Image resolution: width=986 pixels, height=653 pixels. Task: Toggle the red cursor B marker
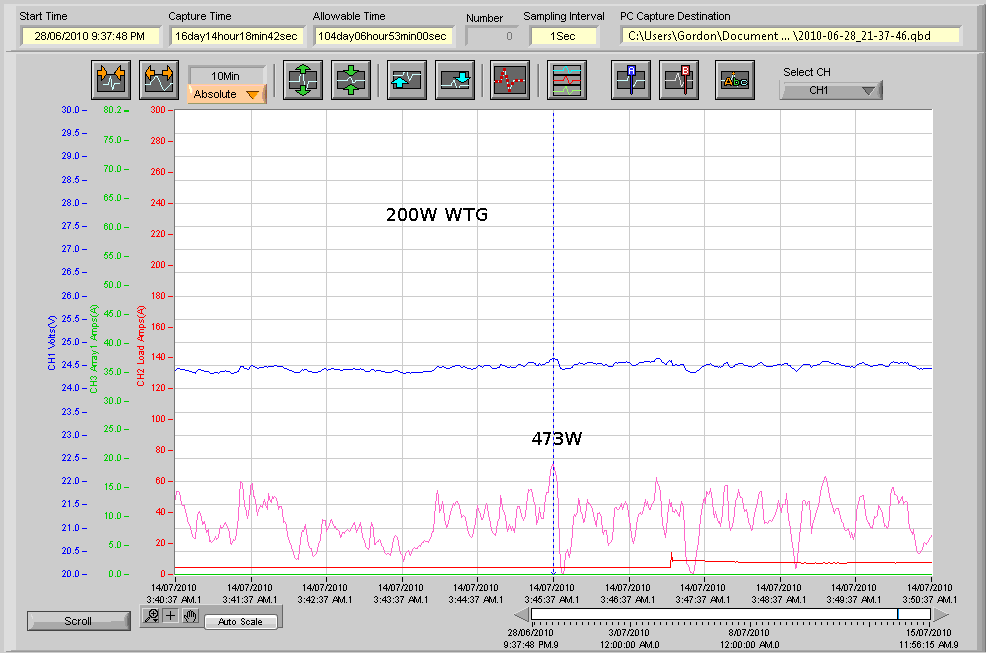[x=679, y=81]
